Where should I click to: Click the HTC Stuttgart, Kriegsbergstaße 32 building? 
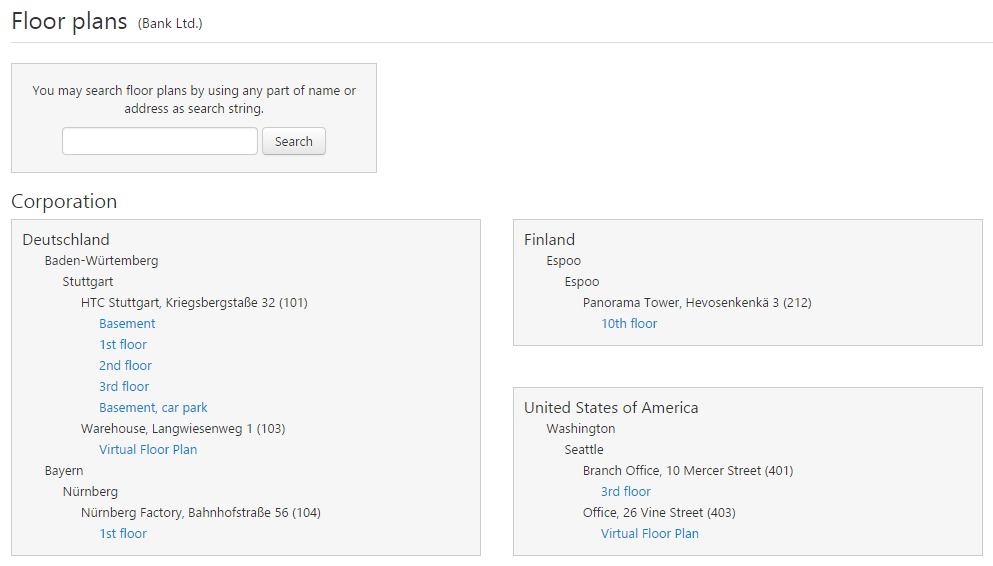[x=194, y=302]
